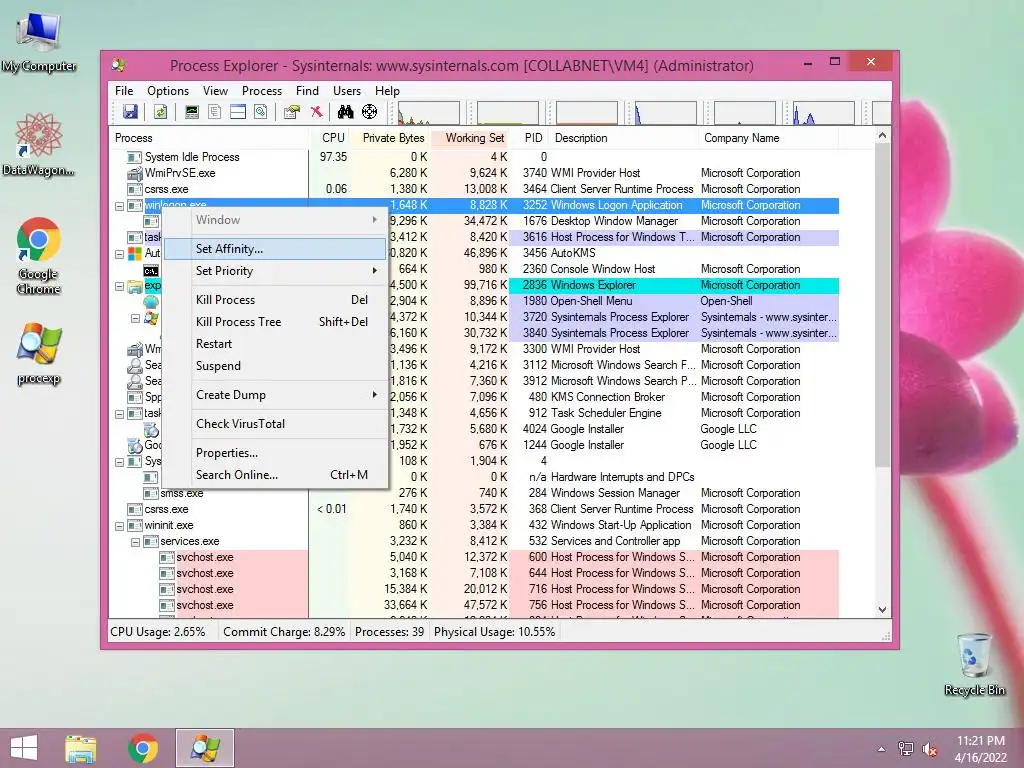Viewport: 1024px width, 768px height.
Task: Sort by the PID column header
Action: point(530,138)
